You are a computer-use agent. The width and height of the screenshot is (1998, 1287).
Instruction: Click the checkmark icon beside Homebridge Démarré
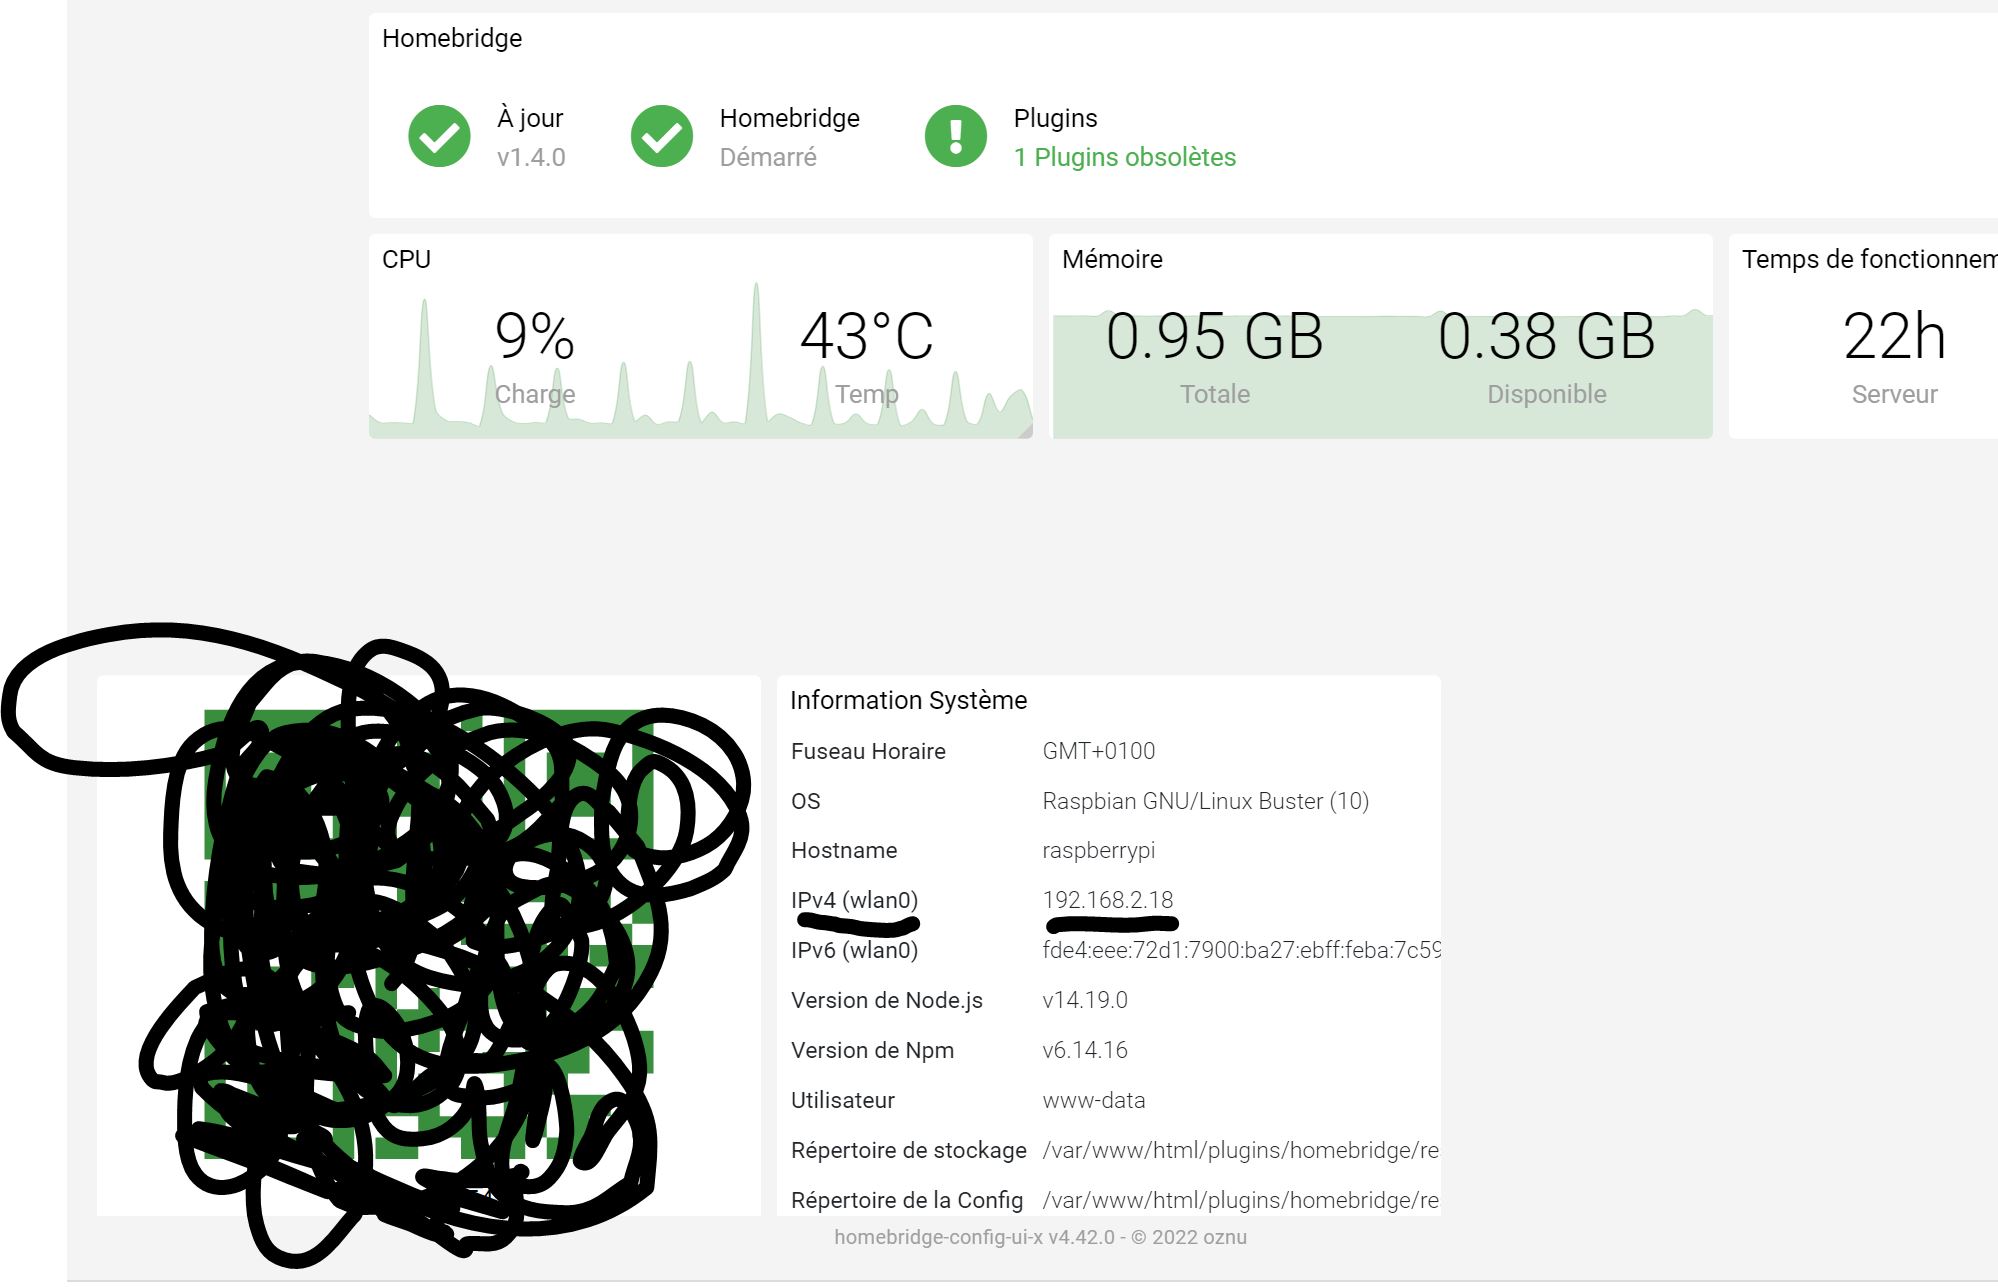pos(662,136)
